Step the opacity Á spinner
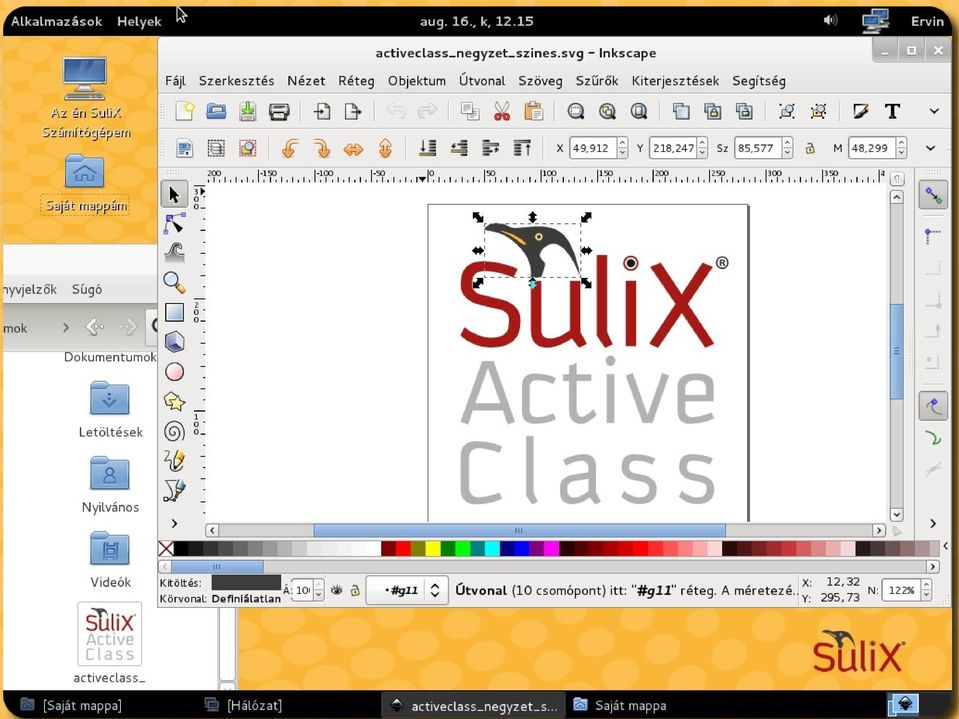This screenshot has height=719, width=959. click(319, 591)
